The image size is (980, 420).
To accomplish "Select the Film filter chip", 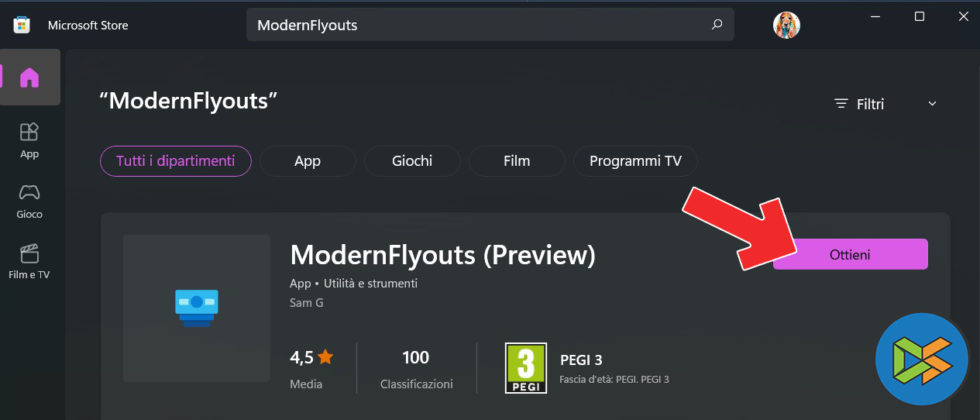I will [517, 161].
